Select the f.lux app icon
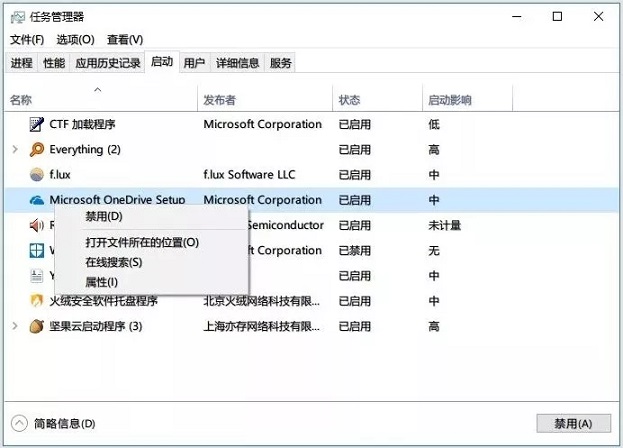Viewport: 623px width, 448px height. [37, 175]
